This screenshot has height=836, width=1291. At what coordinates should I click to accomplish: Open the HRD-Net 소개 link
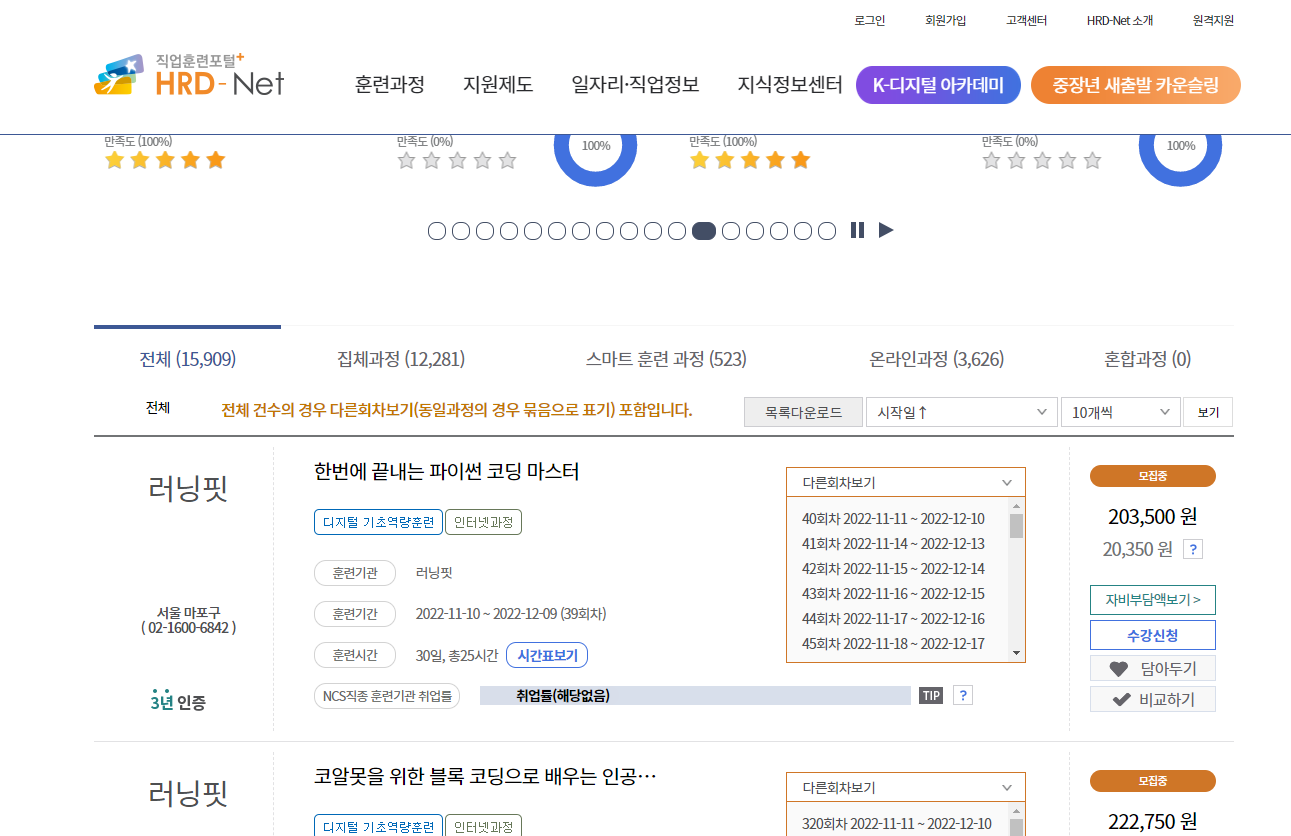[x=1120, y=20]
